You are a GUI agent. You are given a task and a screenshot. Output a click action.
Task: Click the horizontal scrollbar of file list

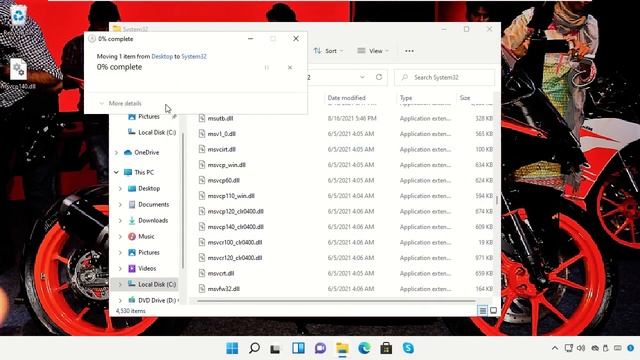tap(336, 301)
